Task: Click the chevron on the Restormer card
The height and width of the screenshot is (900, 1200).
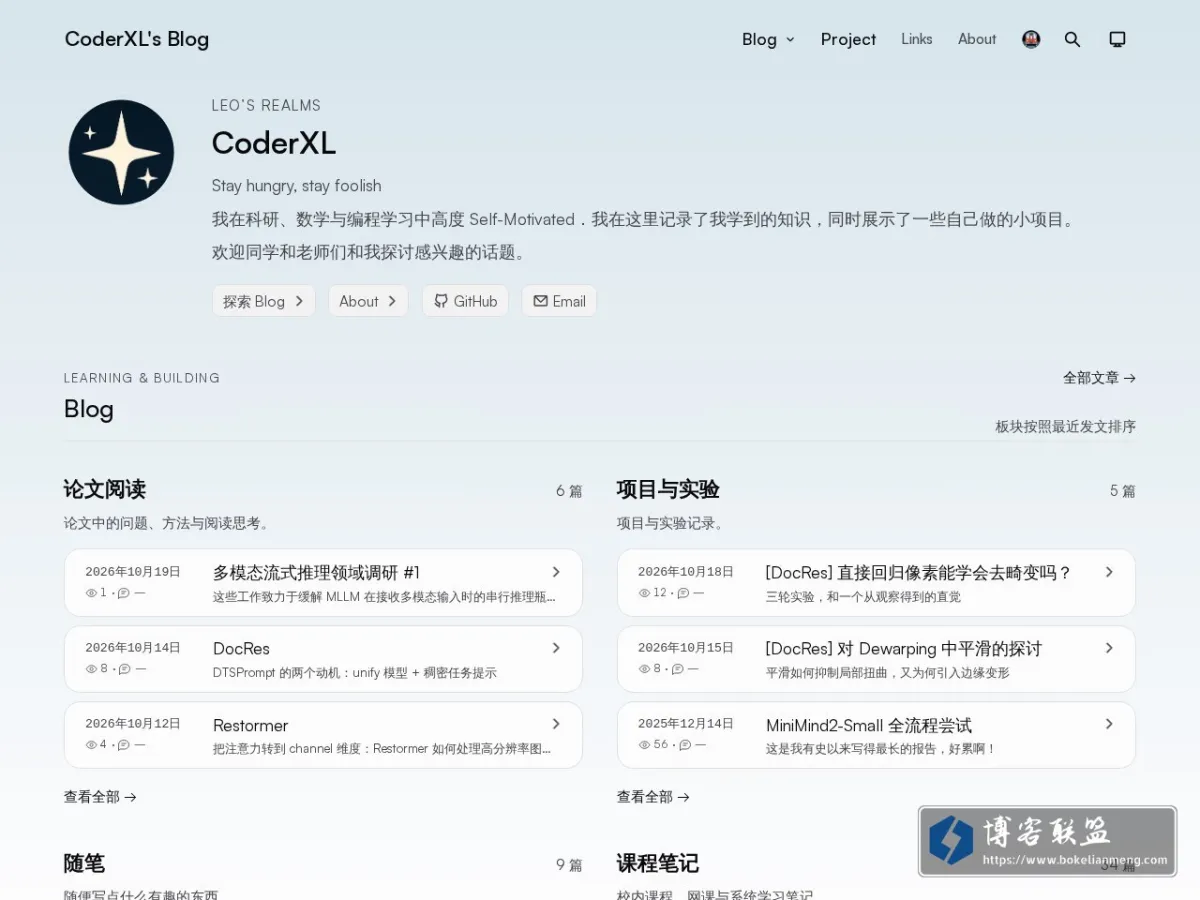Action: (556, 724)
